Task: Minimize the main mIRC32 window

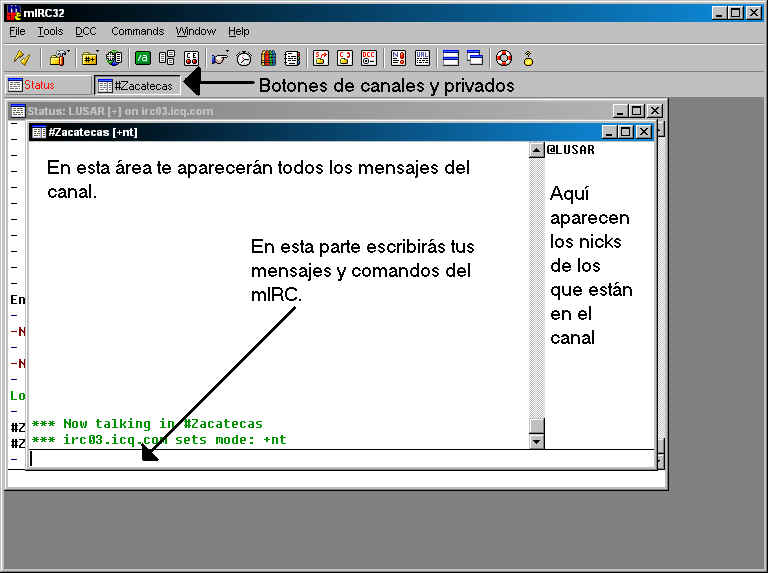Action: pos(719,13)
